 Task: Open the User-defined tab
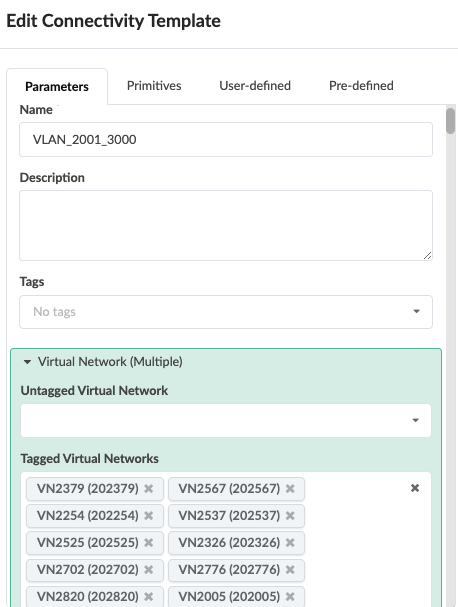pyautogui.click(x=255, y=86)
